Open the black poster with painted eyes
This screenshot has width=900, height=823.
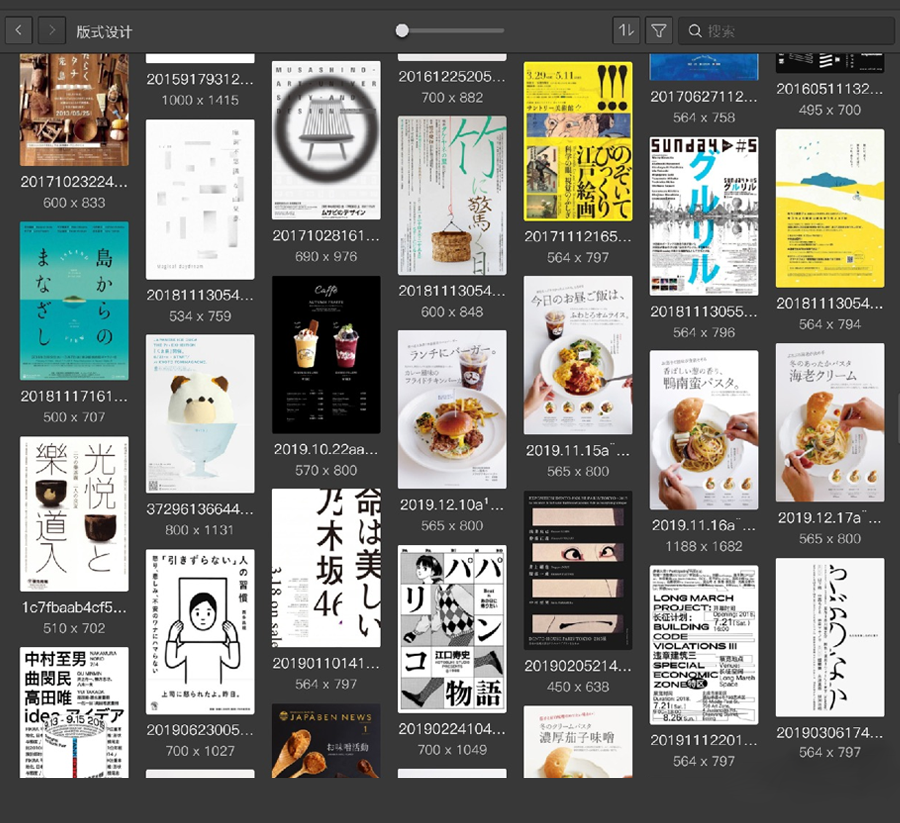point(578,570)
